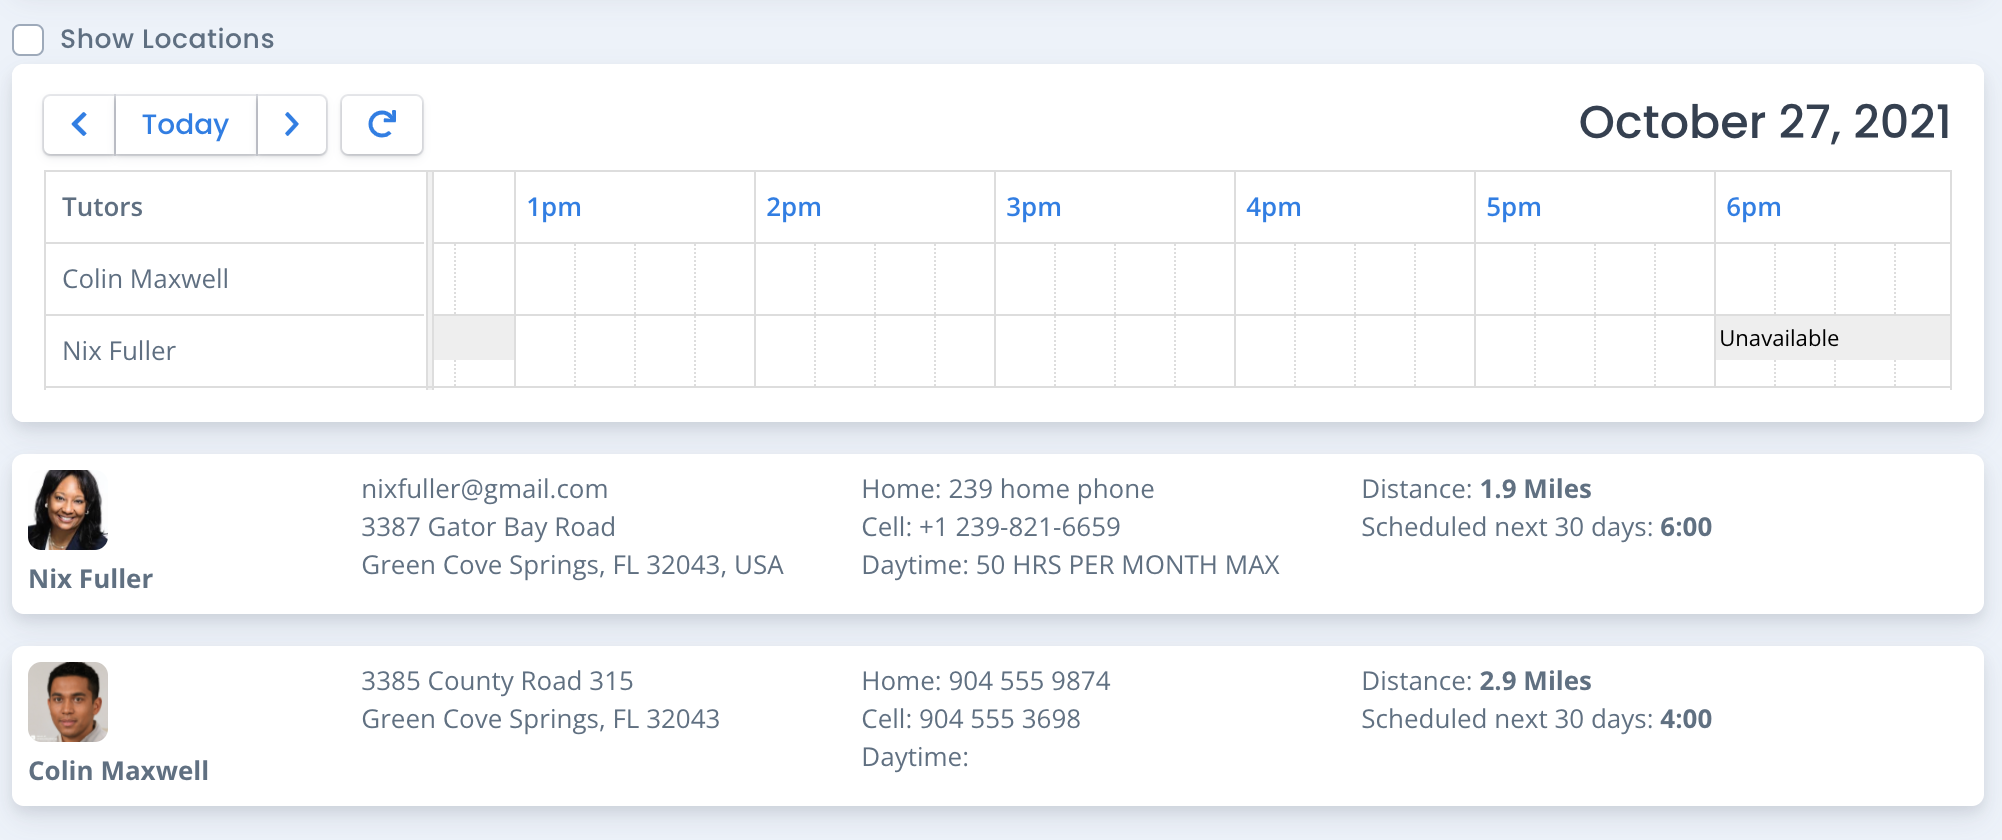Click the Home: 239 home phone entry
Viewport: 2002px width, 840px height.
click(1008, 489)
